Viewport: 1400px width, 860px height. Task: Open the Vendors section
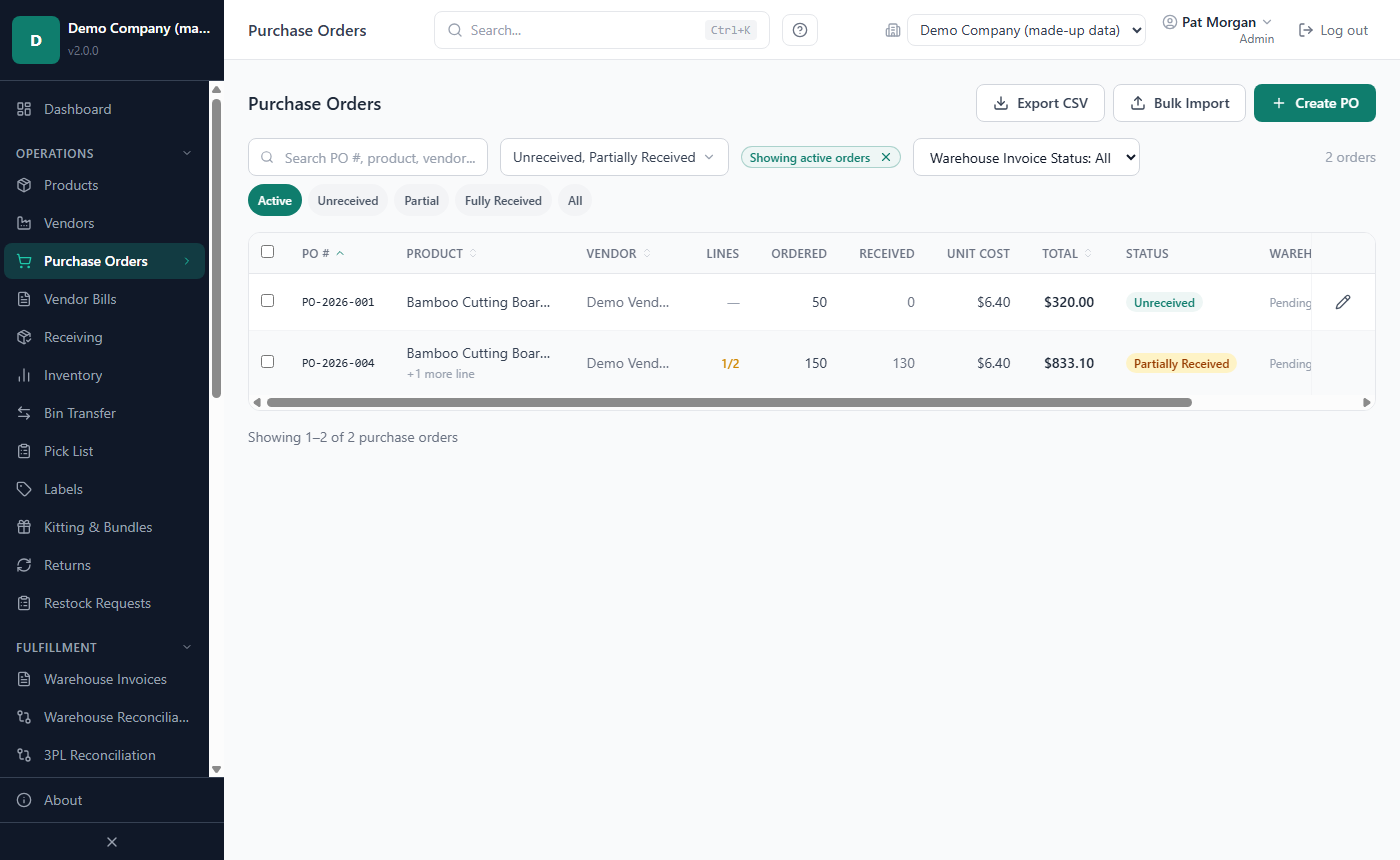point(104,223)
